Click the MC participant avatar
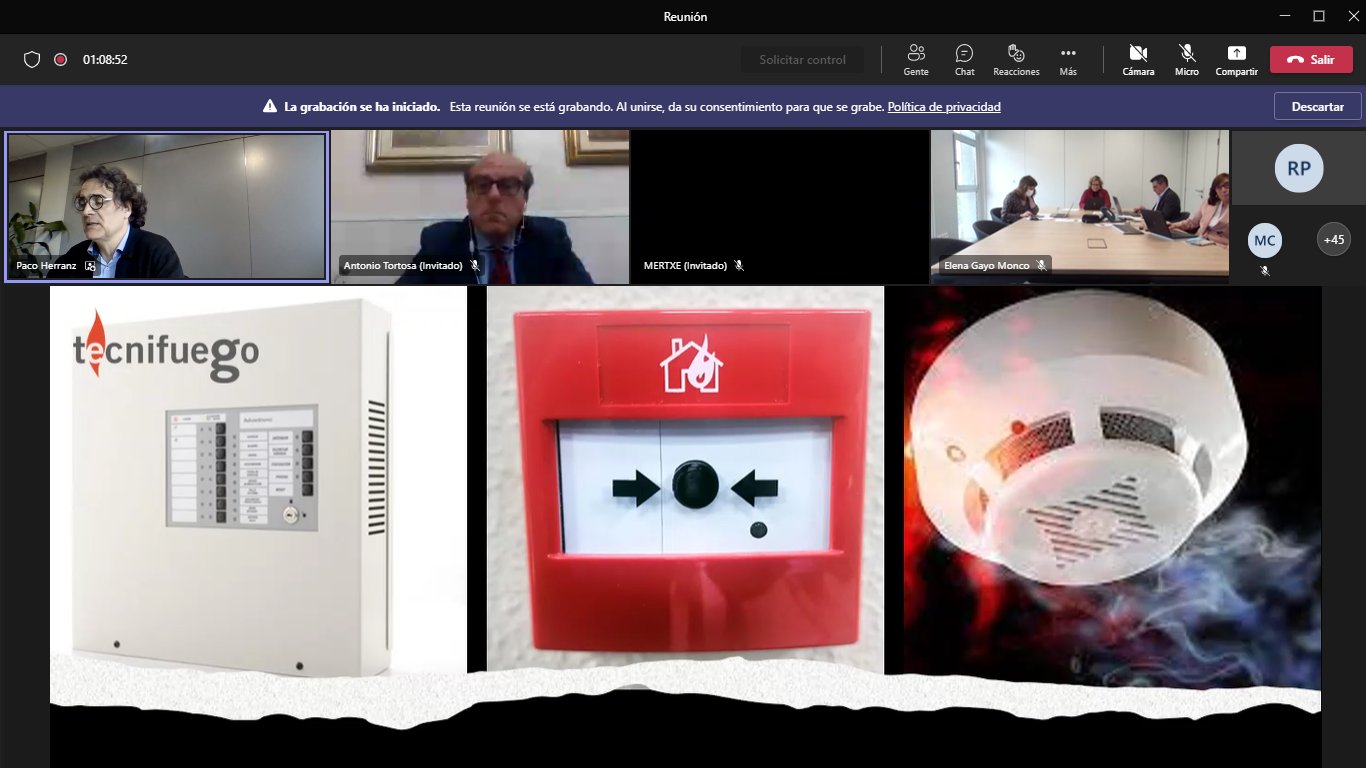The width and height of the screenshot is (1366, 768). 1264,240
